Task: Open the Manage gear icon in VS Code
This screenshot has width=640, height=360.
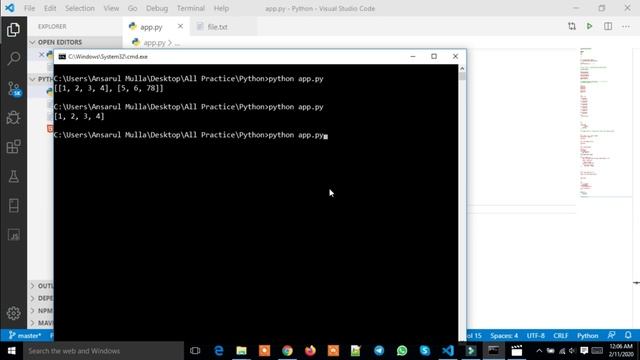Action: [13, 313]
